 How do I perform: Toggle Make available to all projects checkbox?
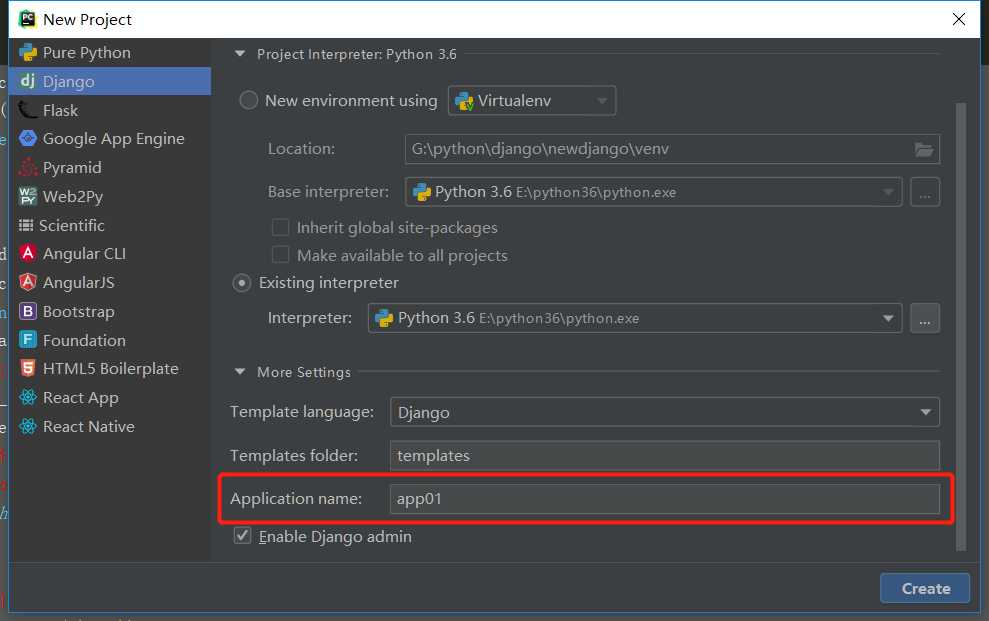[x=280, y=255]
